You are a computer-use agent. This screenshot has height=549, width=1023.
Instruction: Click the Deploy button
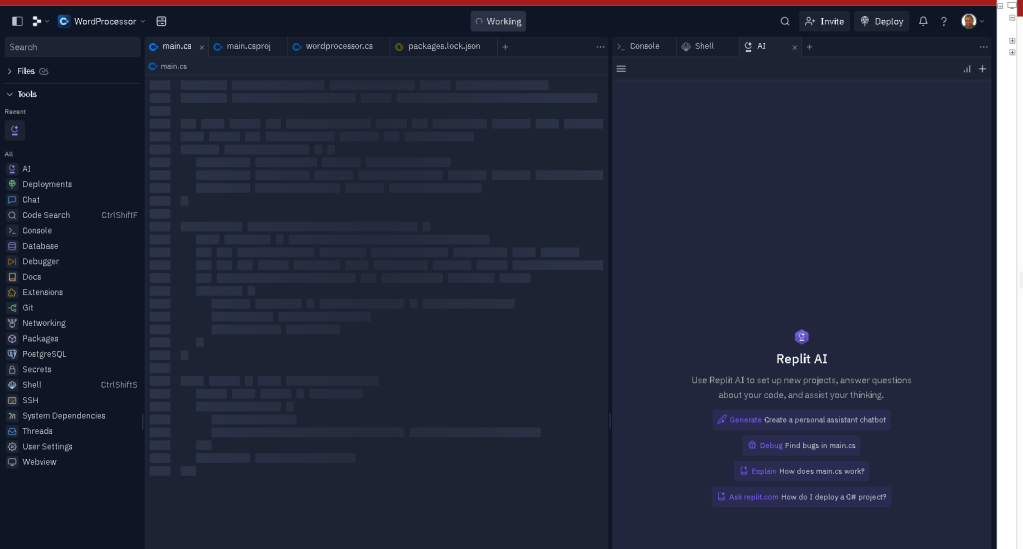(881, 22)
